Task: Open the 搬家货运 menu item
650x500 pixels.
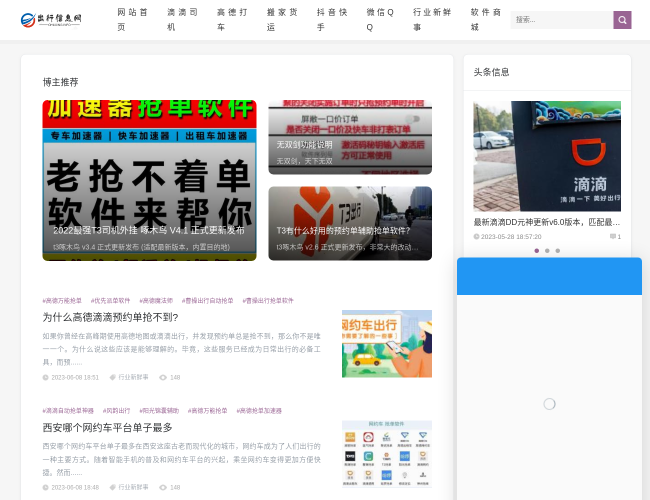Action: click(282, 19)
